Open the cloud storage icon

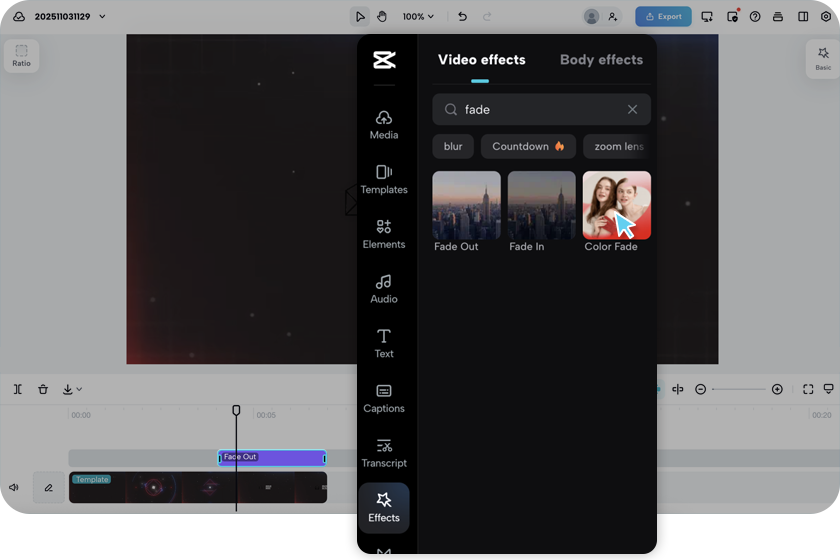(19, 17)
